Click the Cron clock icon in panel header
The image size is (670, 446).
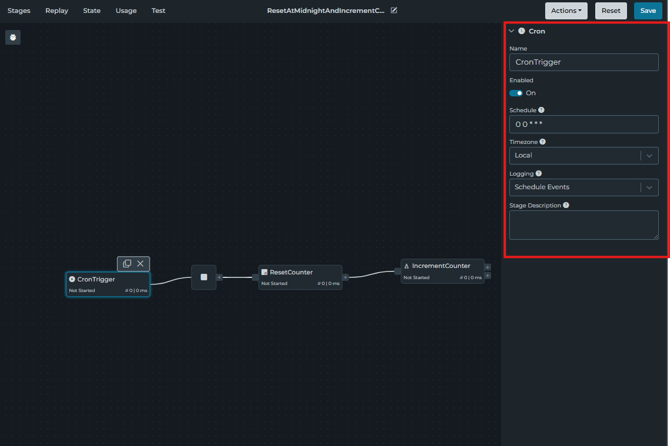522,31
